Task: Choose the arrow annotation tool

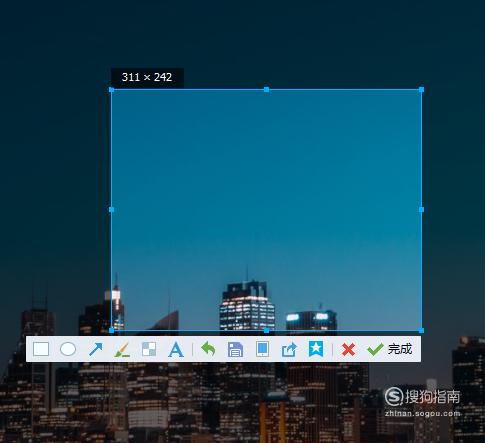Action: [95, 349]
